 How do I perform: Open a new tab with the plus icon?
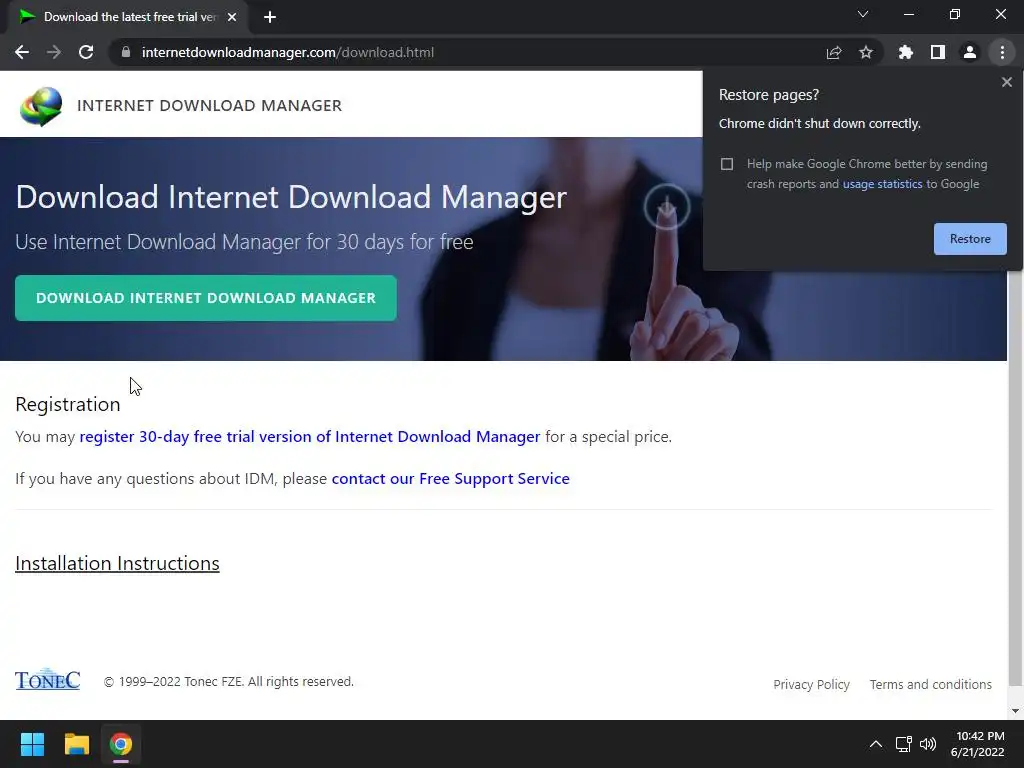click(x=270, y=17)
